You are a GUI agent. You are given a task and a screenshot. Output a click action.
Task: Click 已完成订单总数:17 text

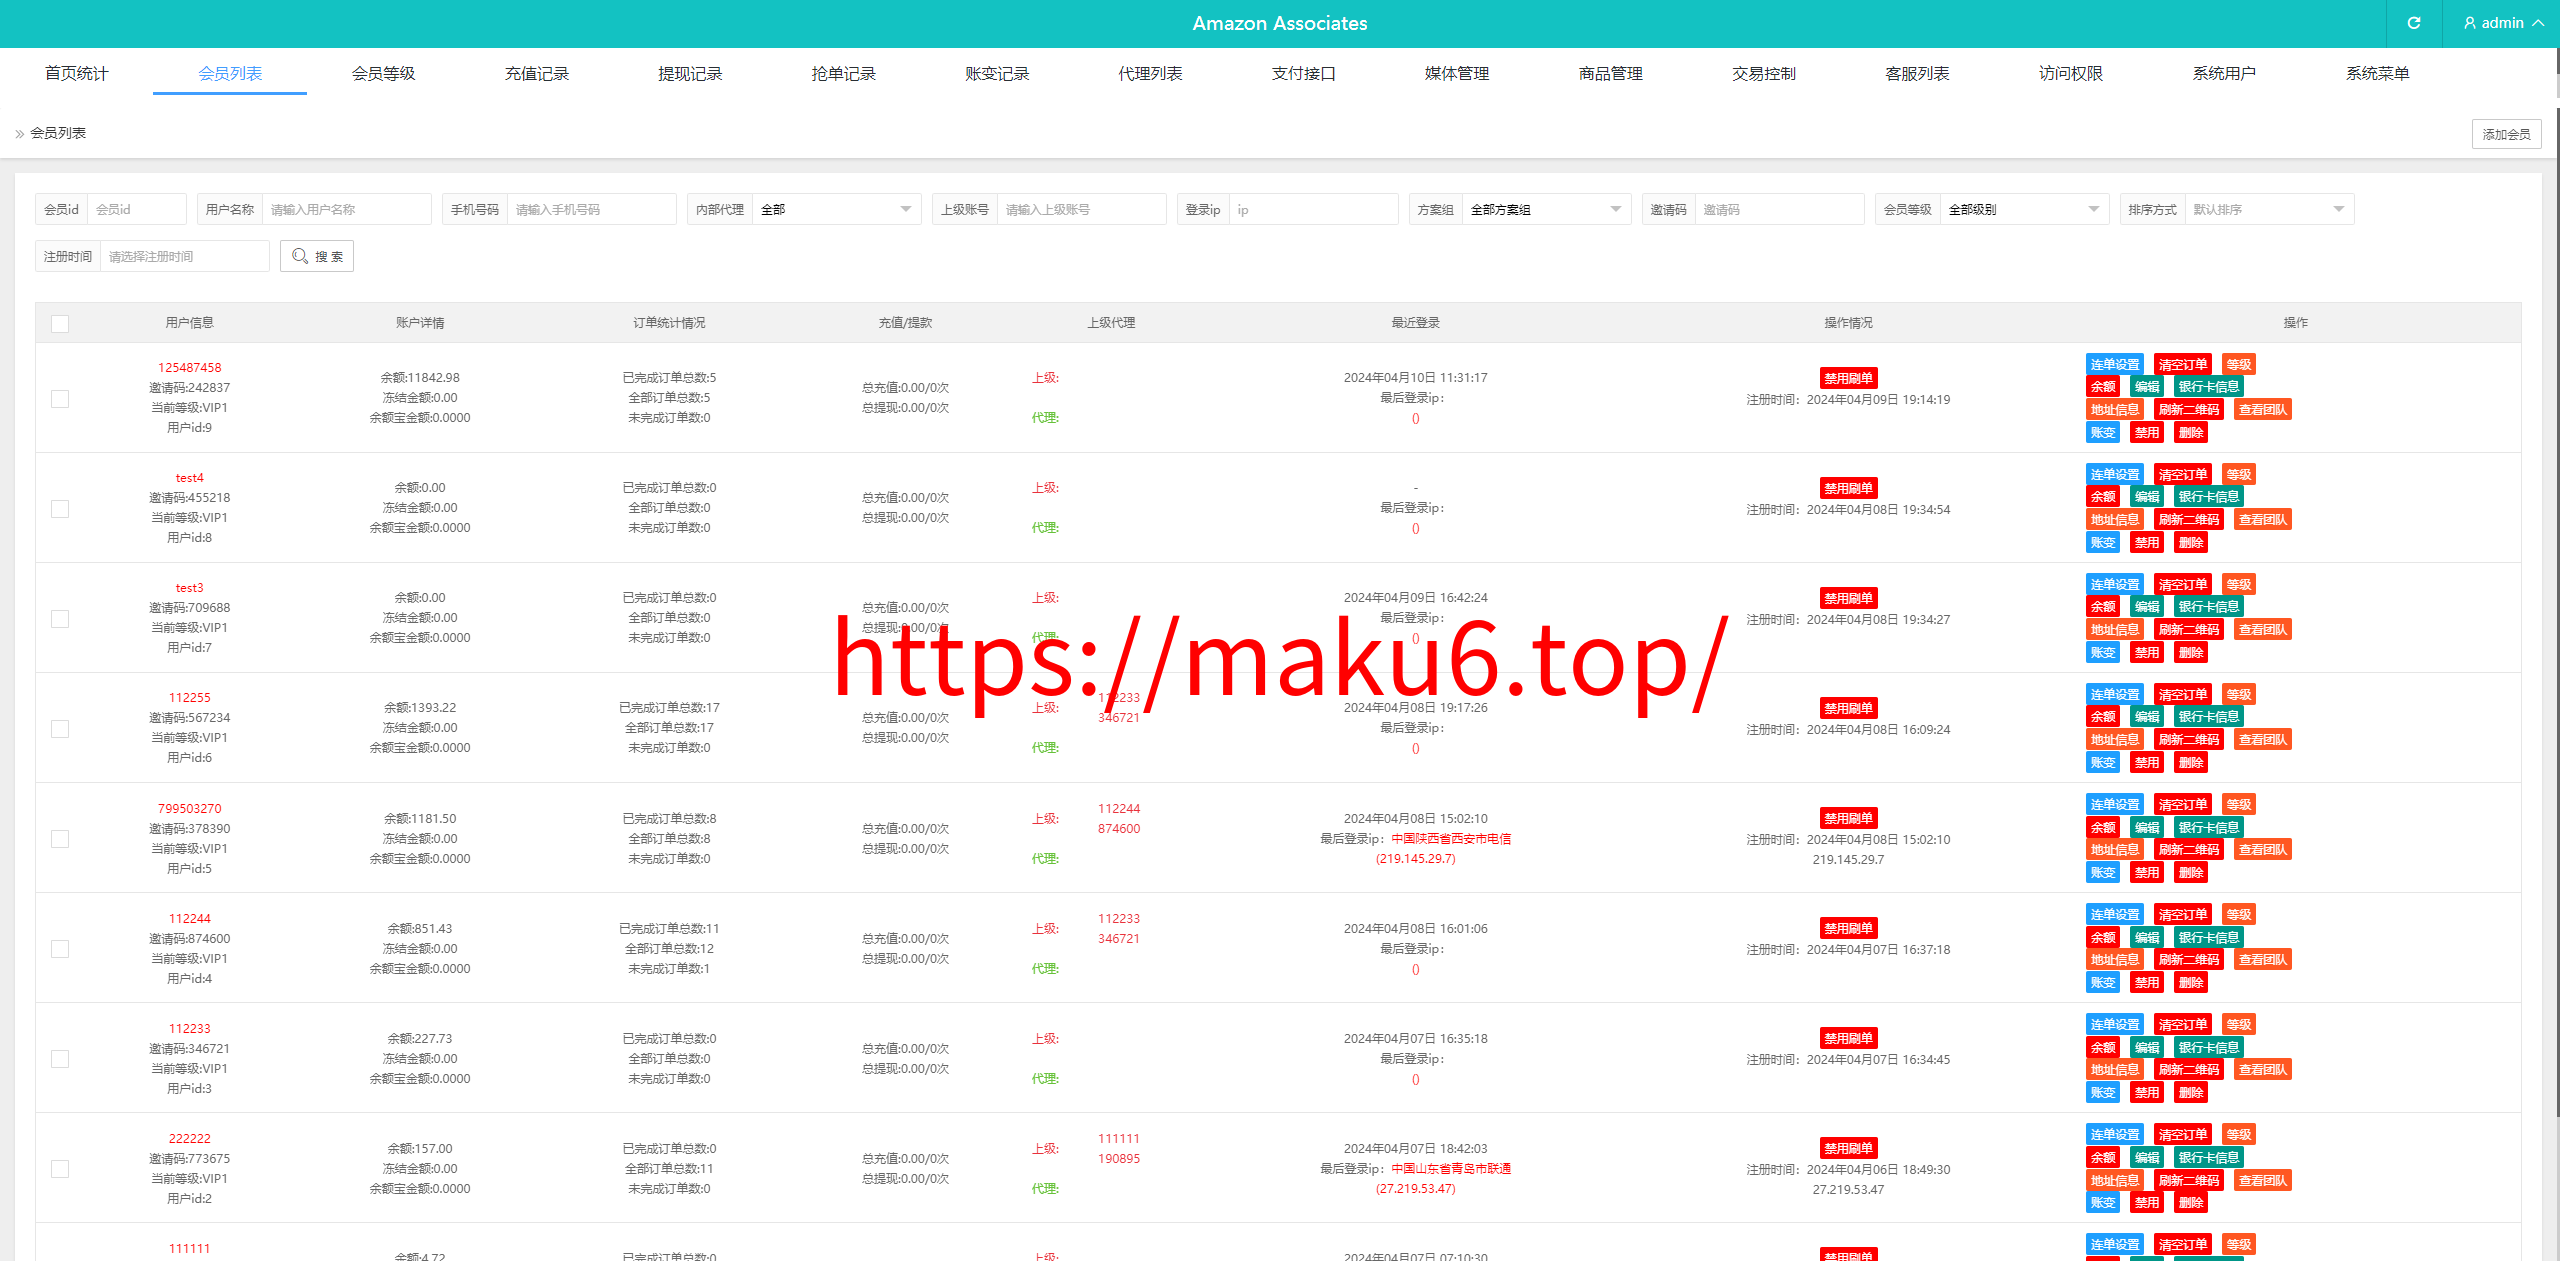click(669, 707)
